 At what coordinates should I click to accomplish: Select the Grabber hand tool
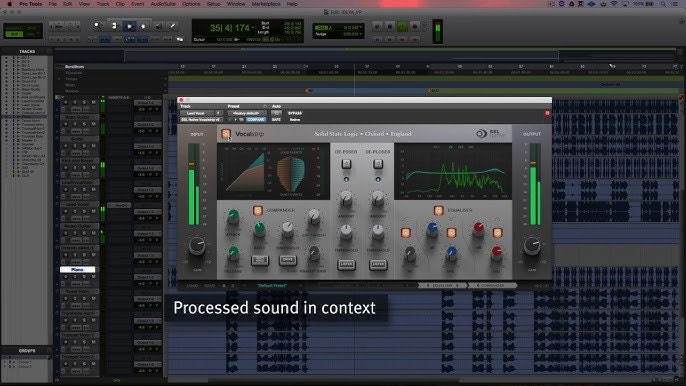point(143,26)
